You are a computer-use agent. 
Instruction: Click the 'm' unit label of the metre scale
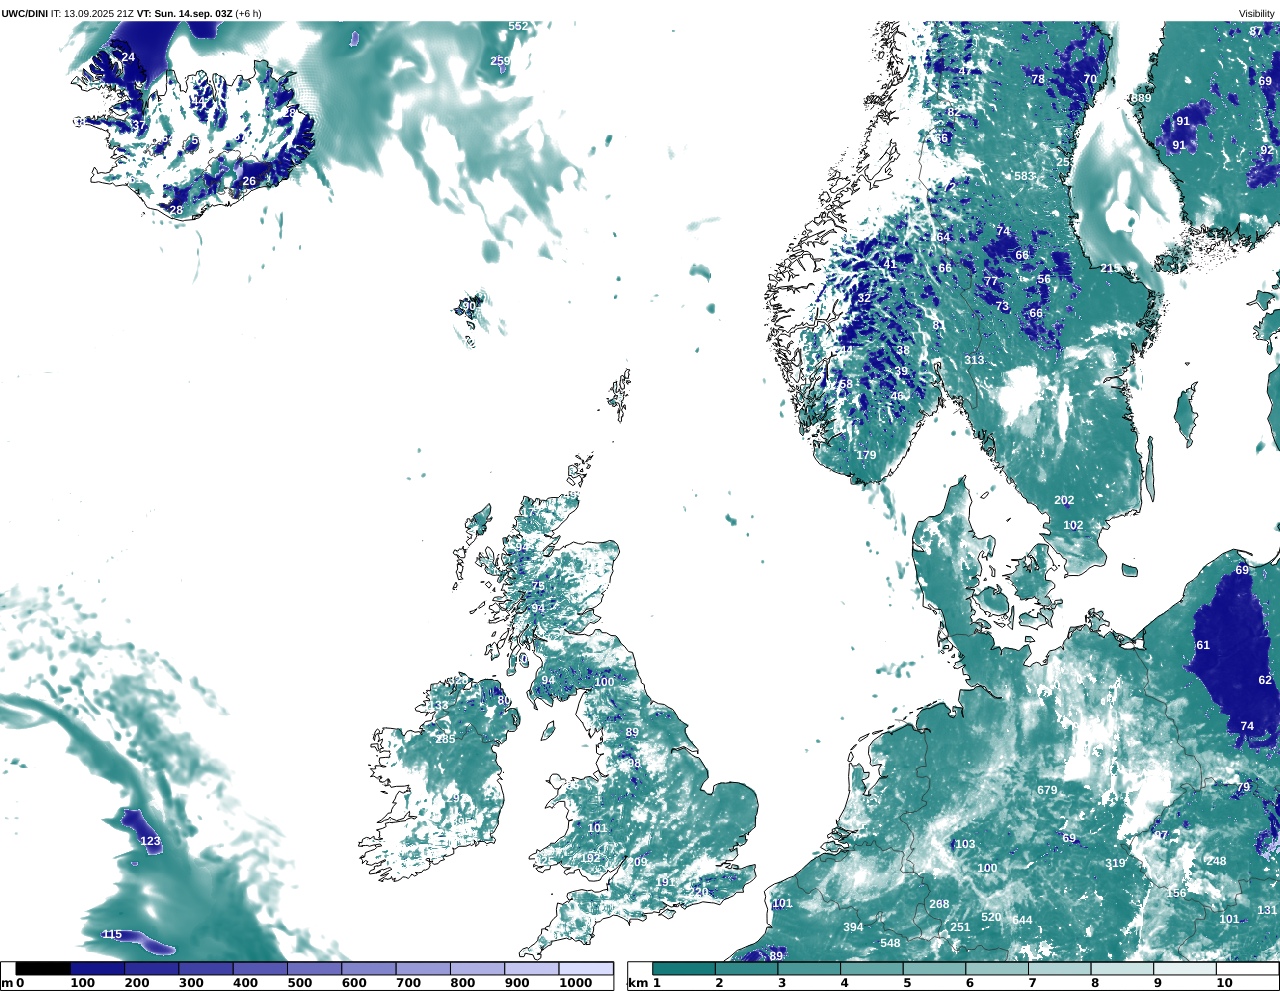pos(7,983)
